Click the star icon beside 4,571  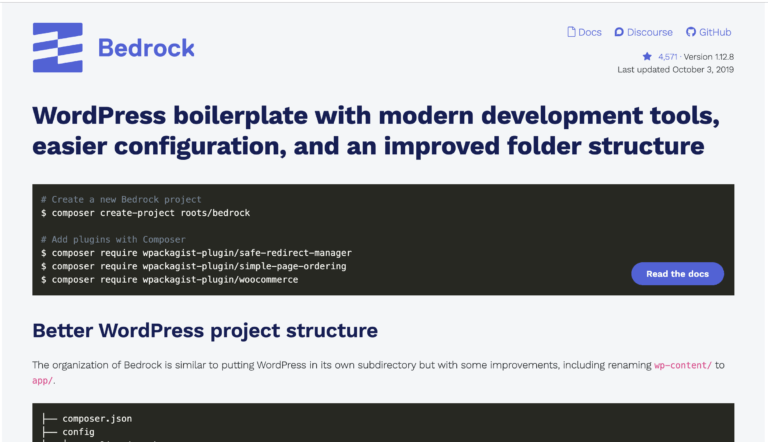click(x=647, y=56)
